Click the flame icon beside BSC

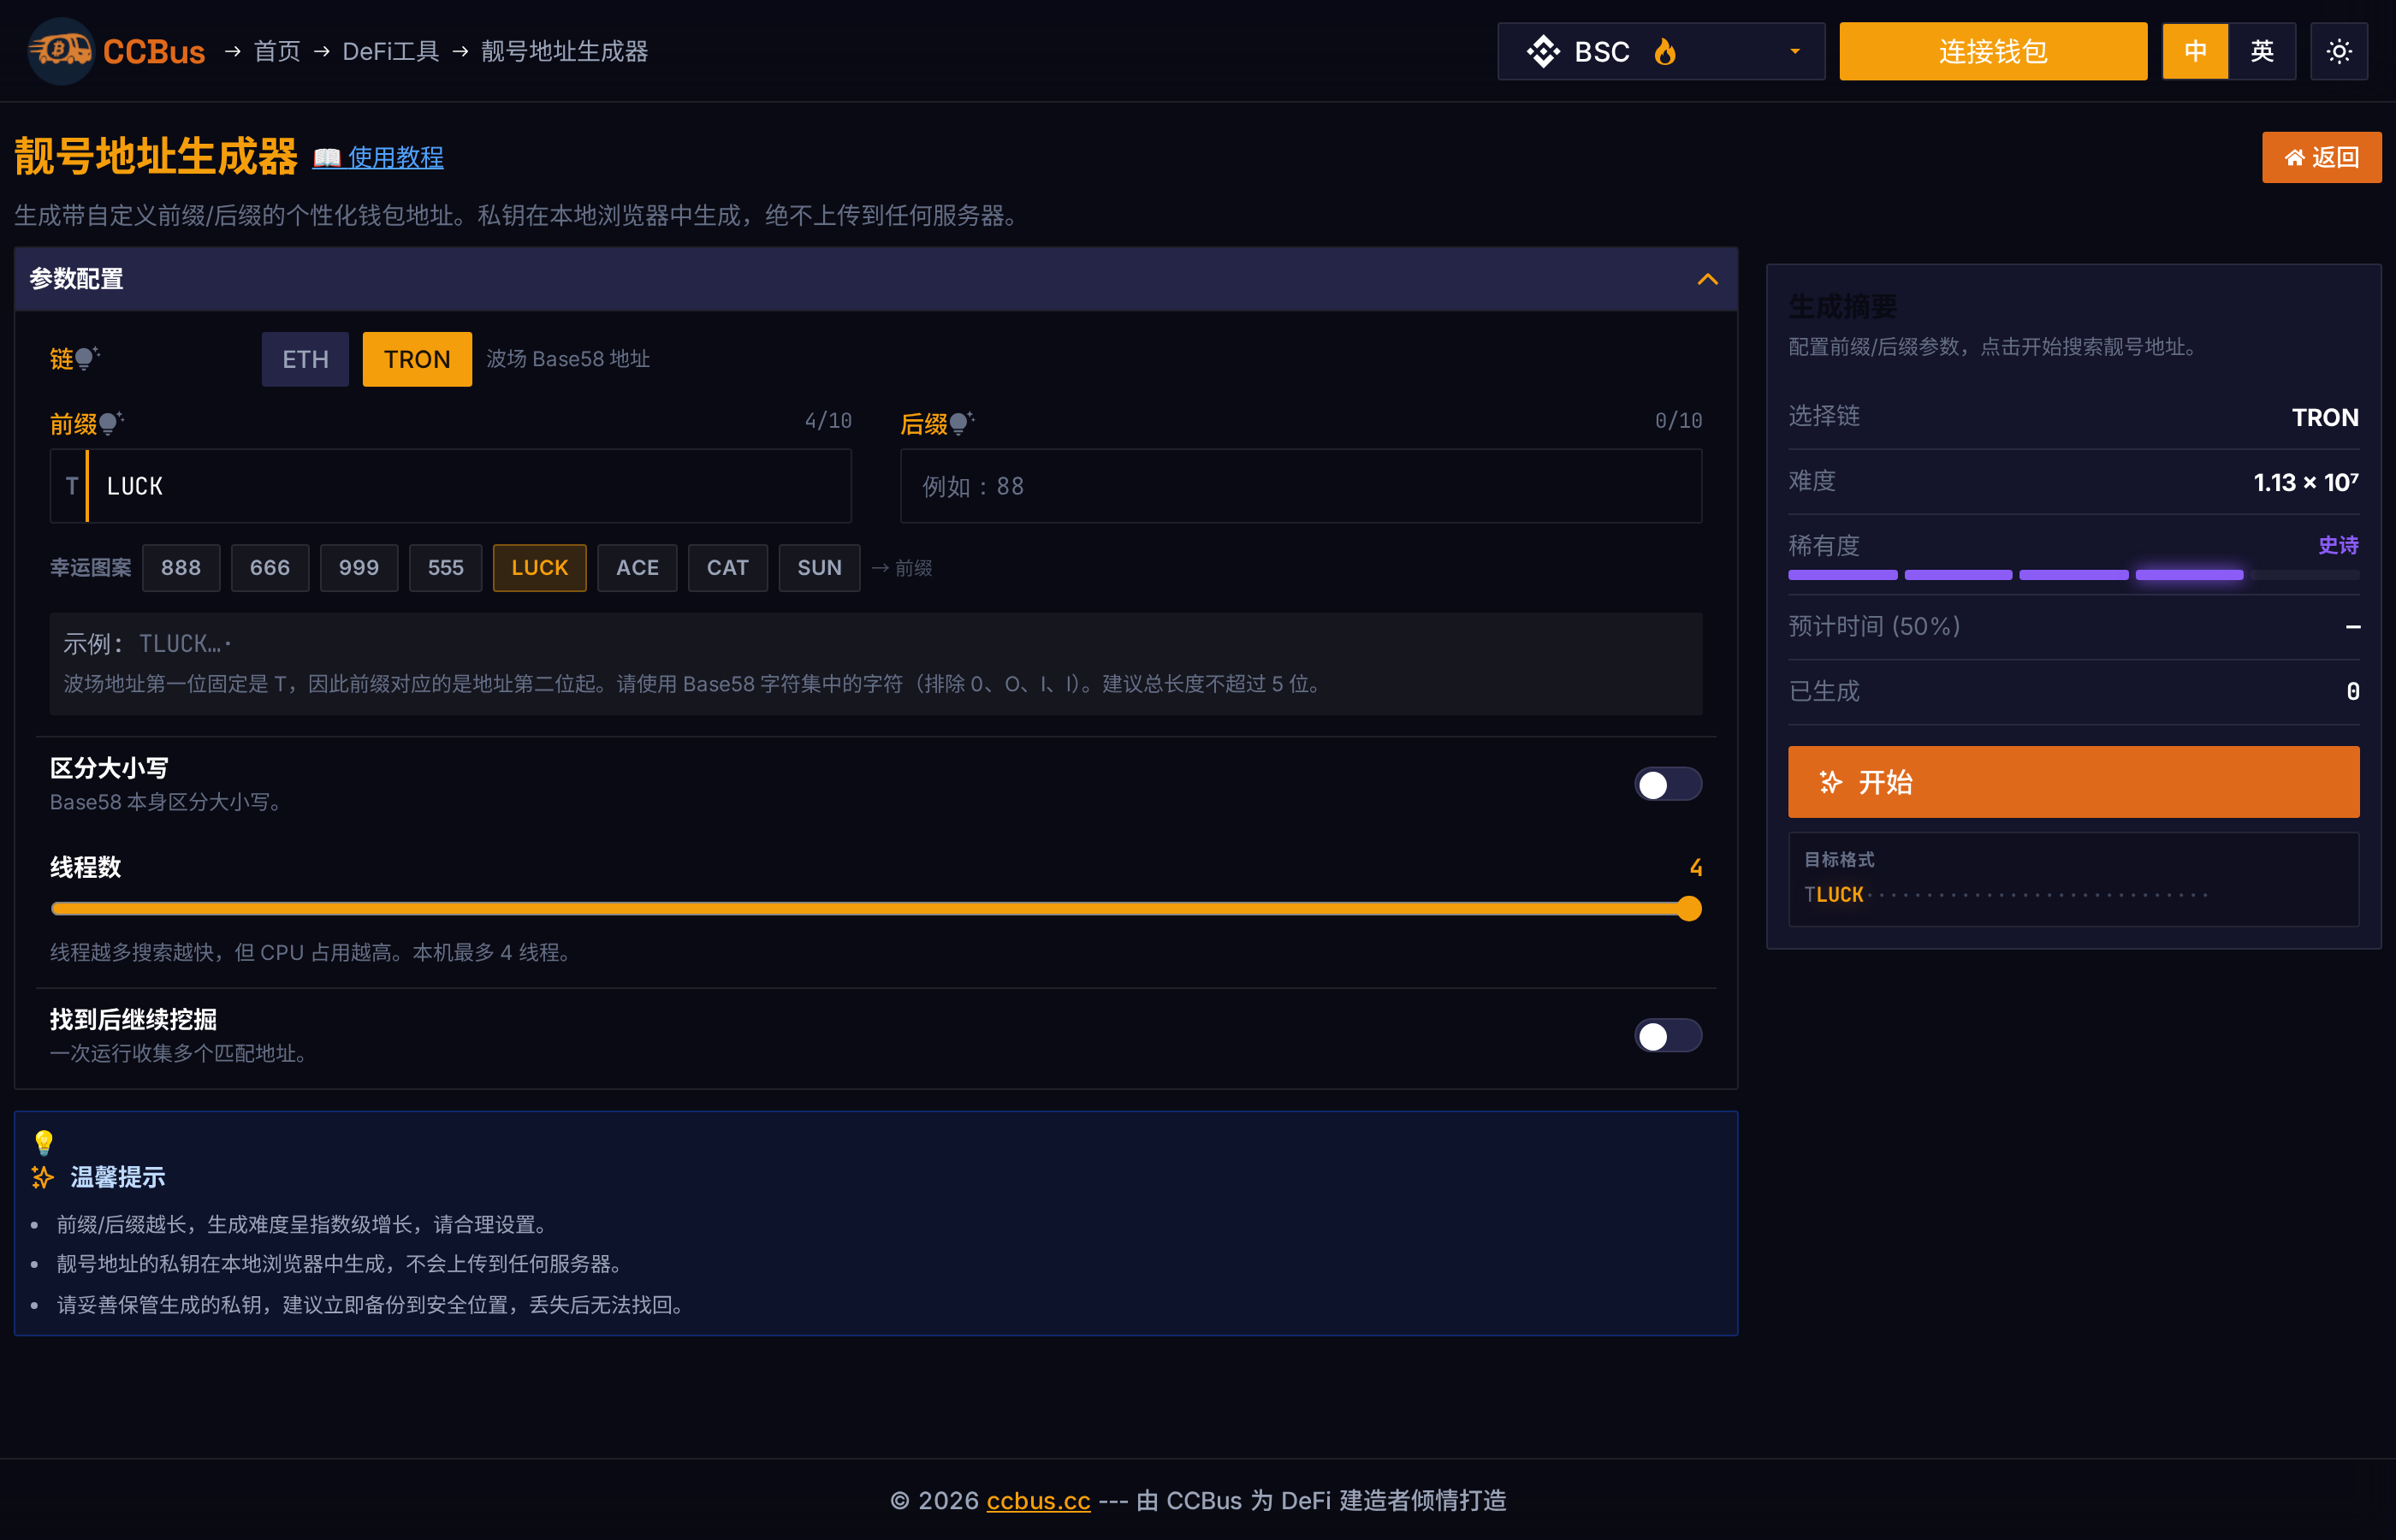(1665, 51)
